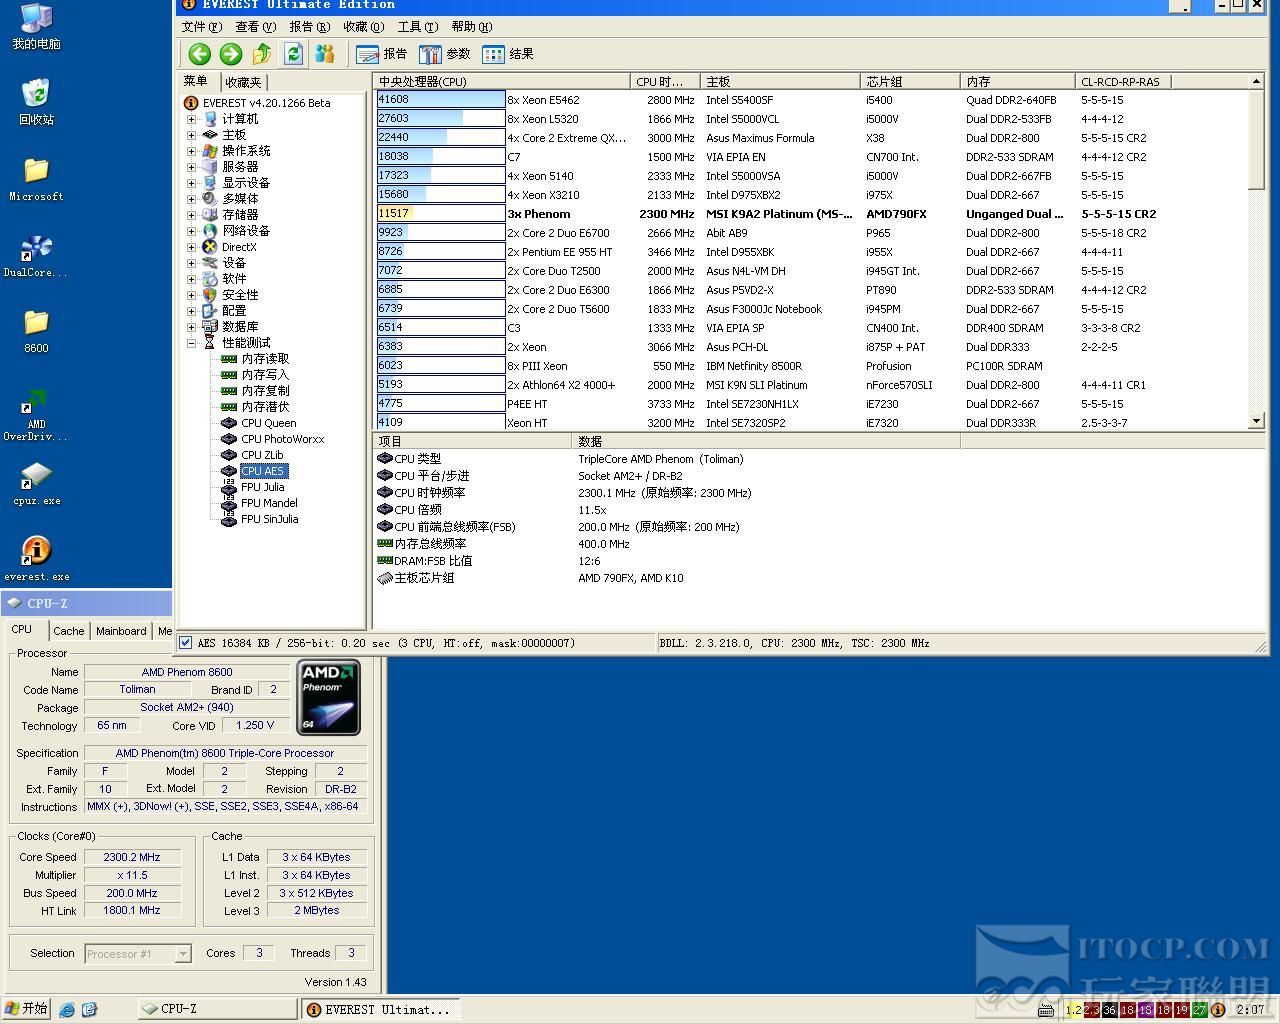
Task: Select the AMD OverDrive shortcut icon
Action: pos(36,414)
